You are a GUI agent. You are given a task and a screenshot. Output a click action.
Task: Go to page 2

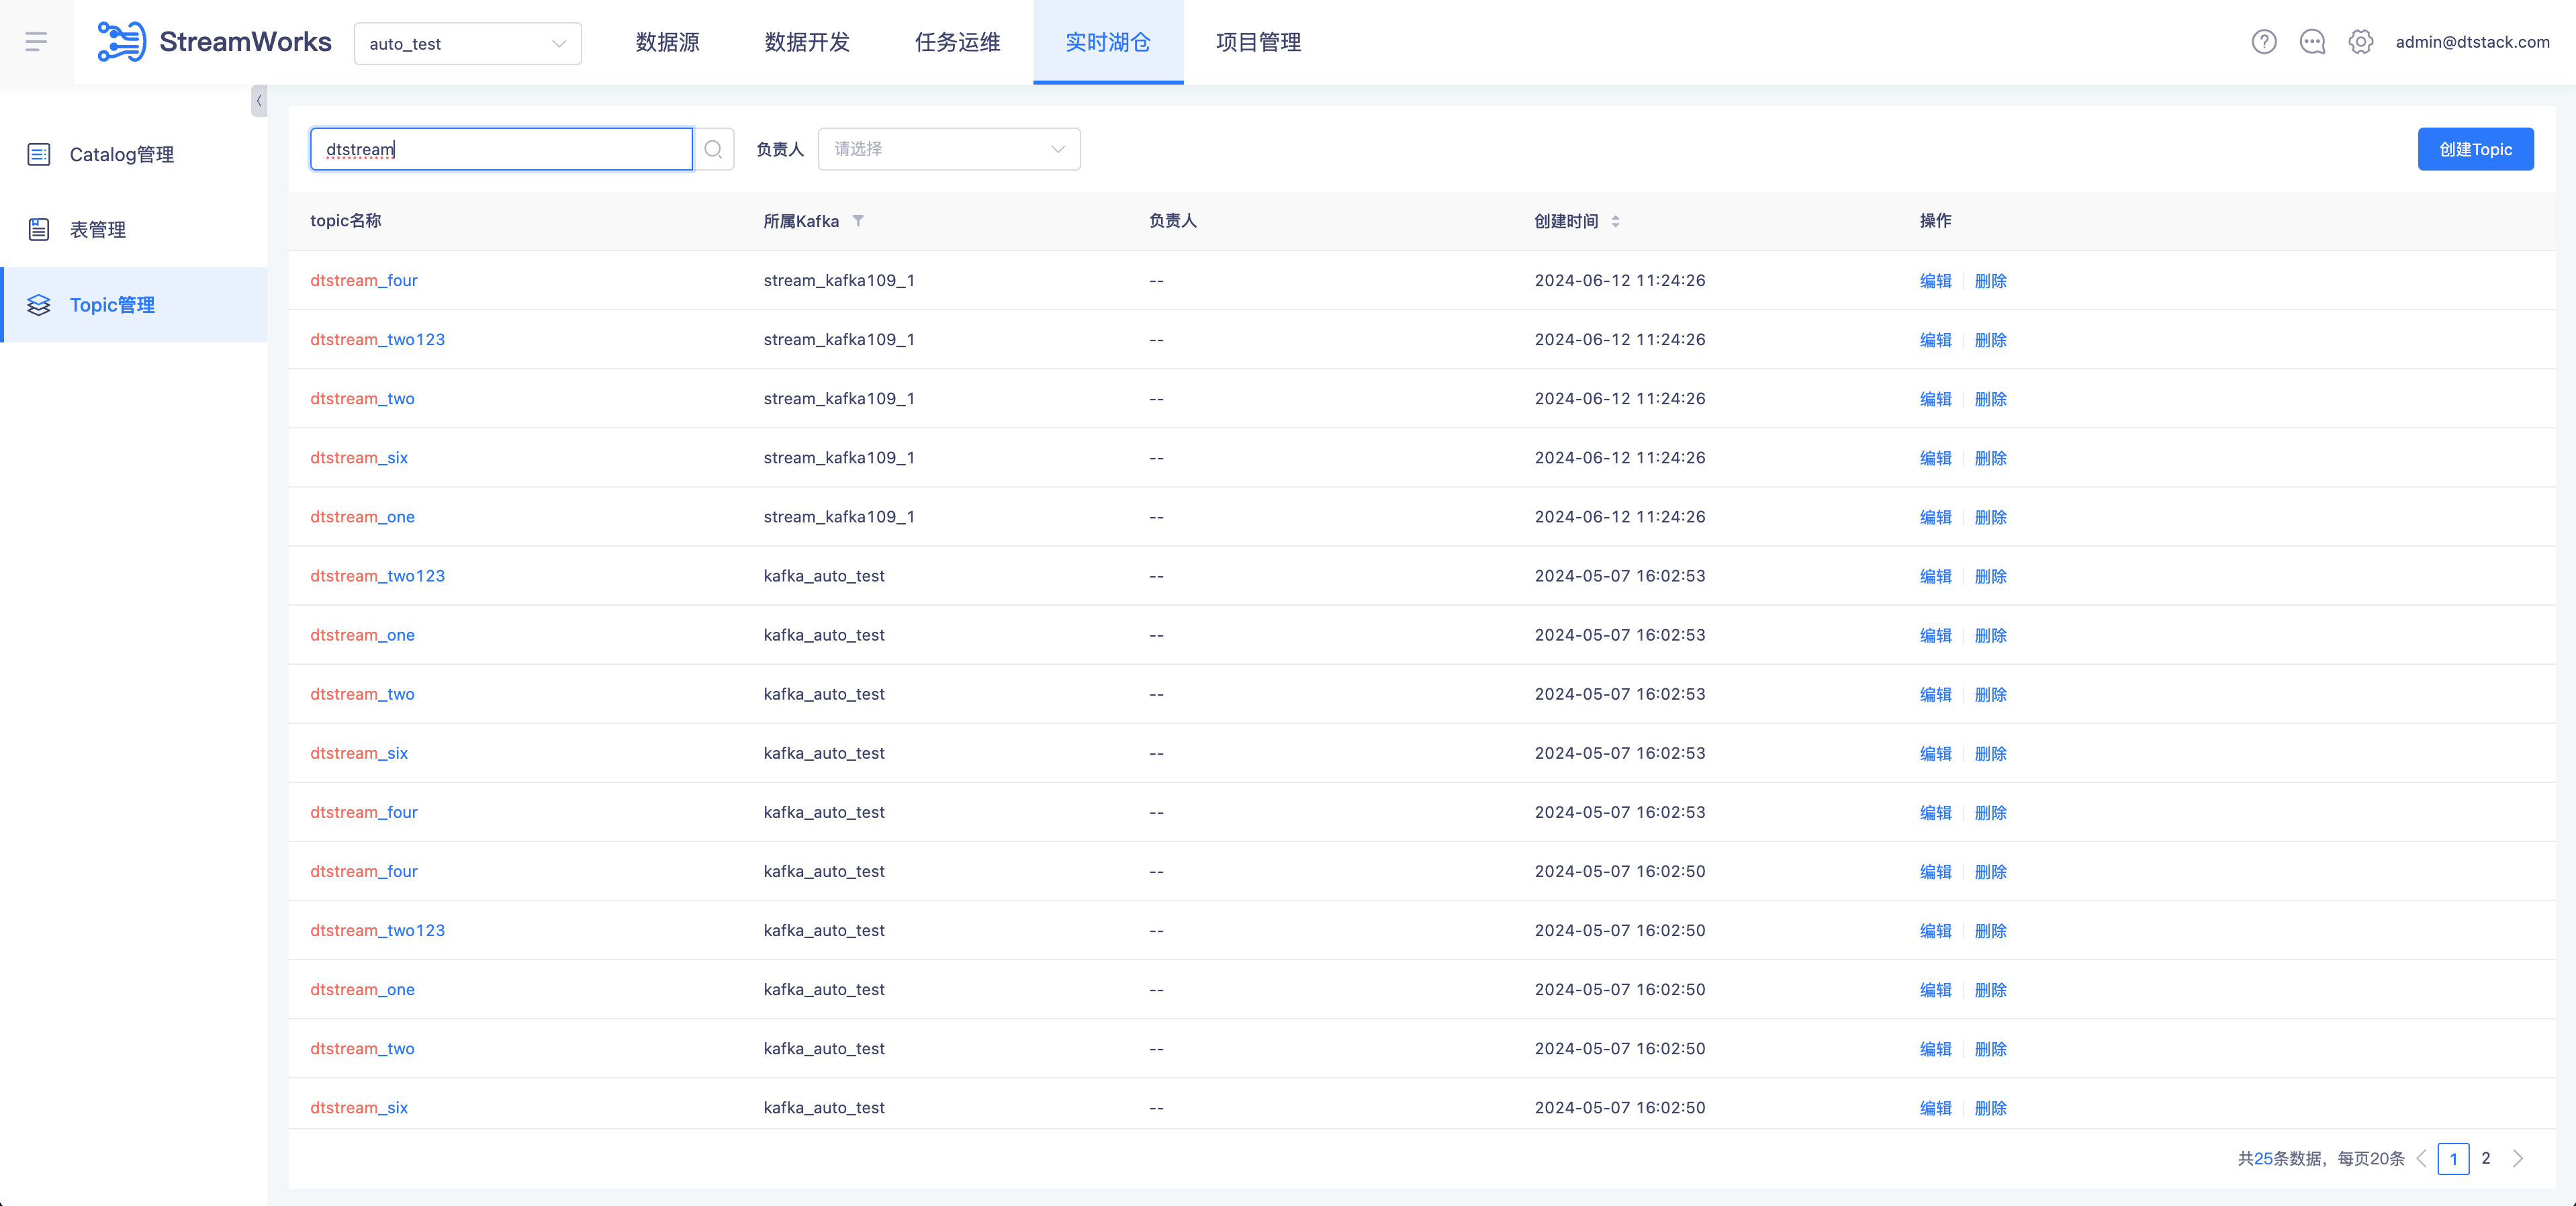[2486, 1158]
